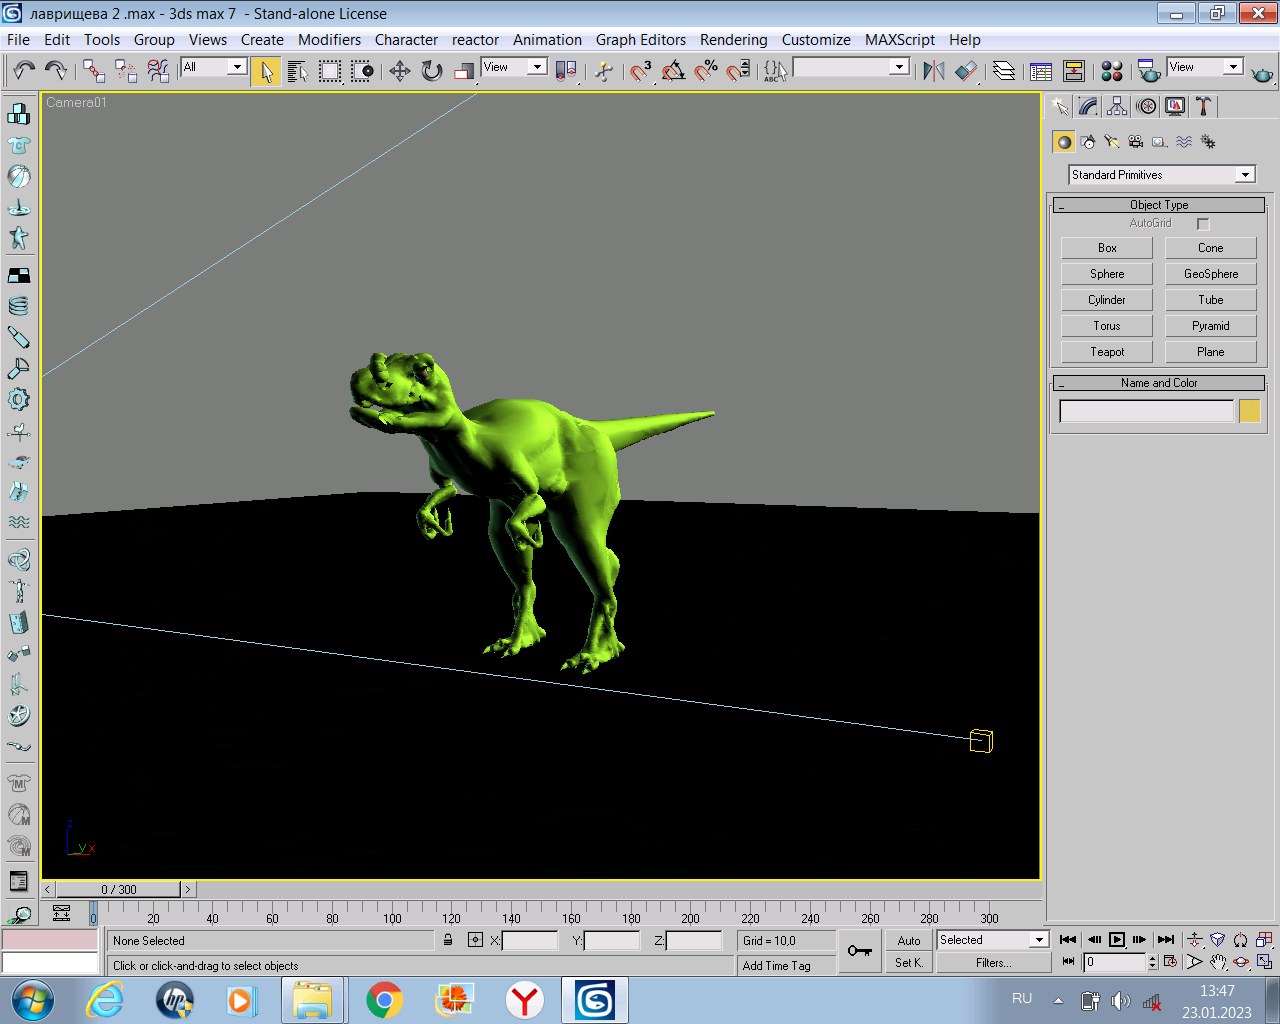Toggle Auto Key animation mode
The height and width of the screenshot is (1024, 1280).
click(x=909, y=940)
